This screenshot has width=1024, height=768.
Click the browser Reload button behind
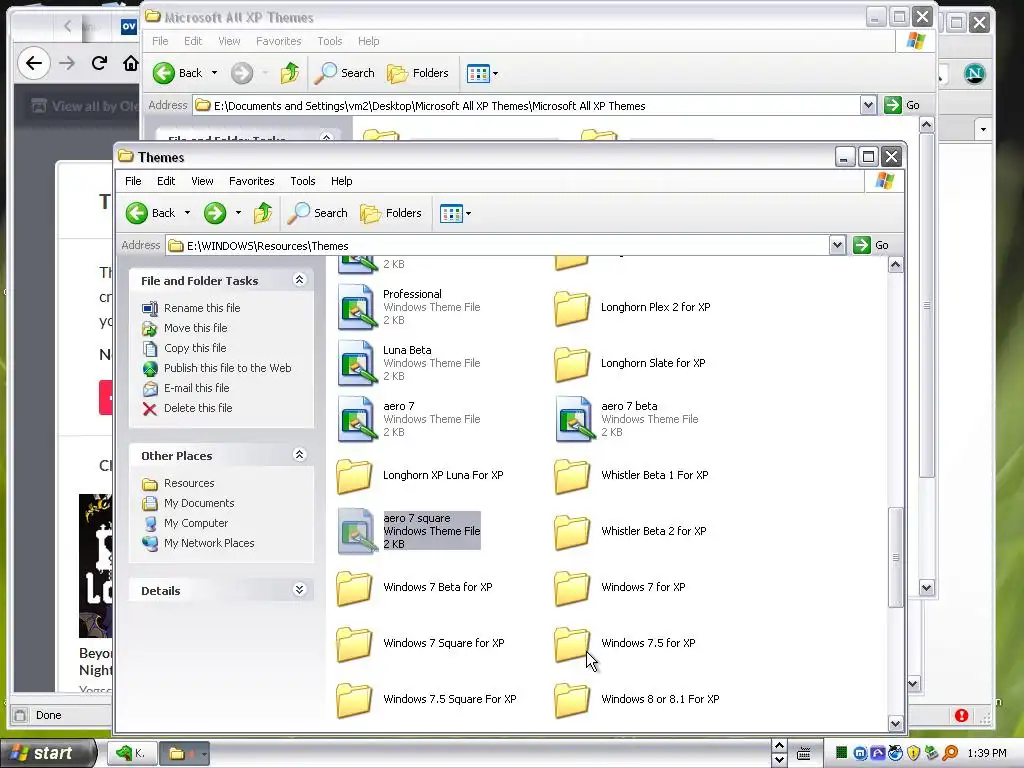tap(99, 63)
